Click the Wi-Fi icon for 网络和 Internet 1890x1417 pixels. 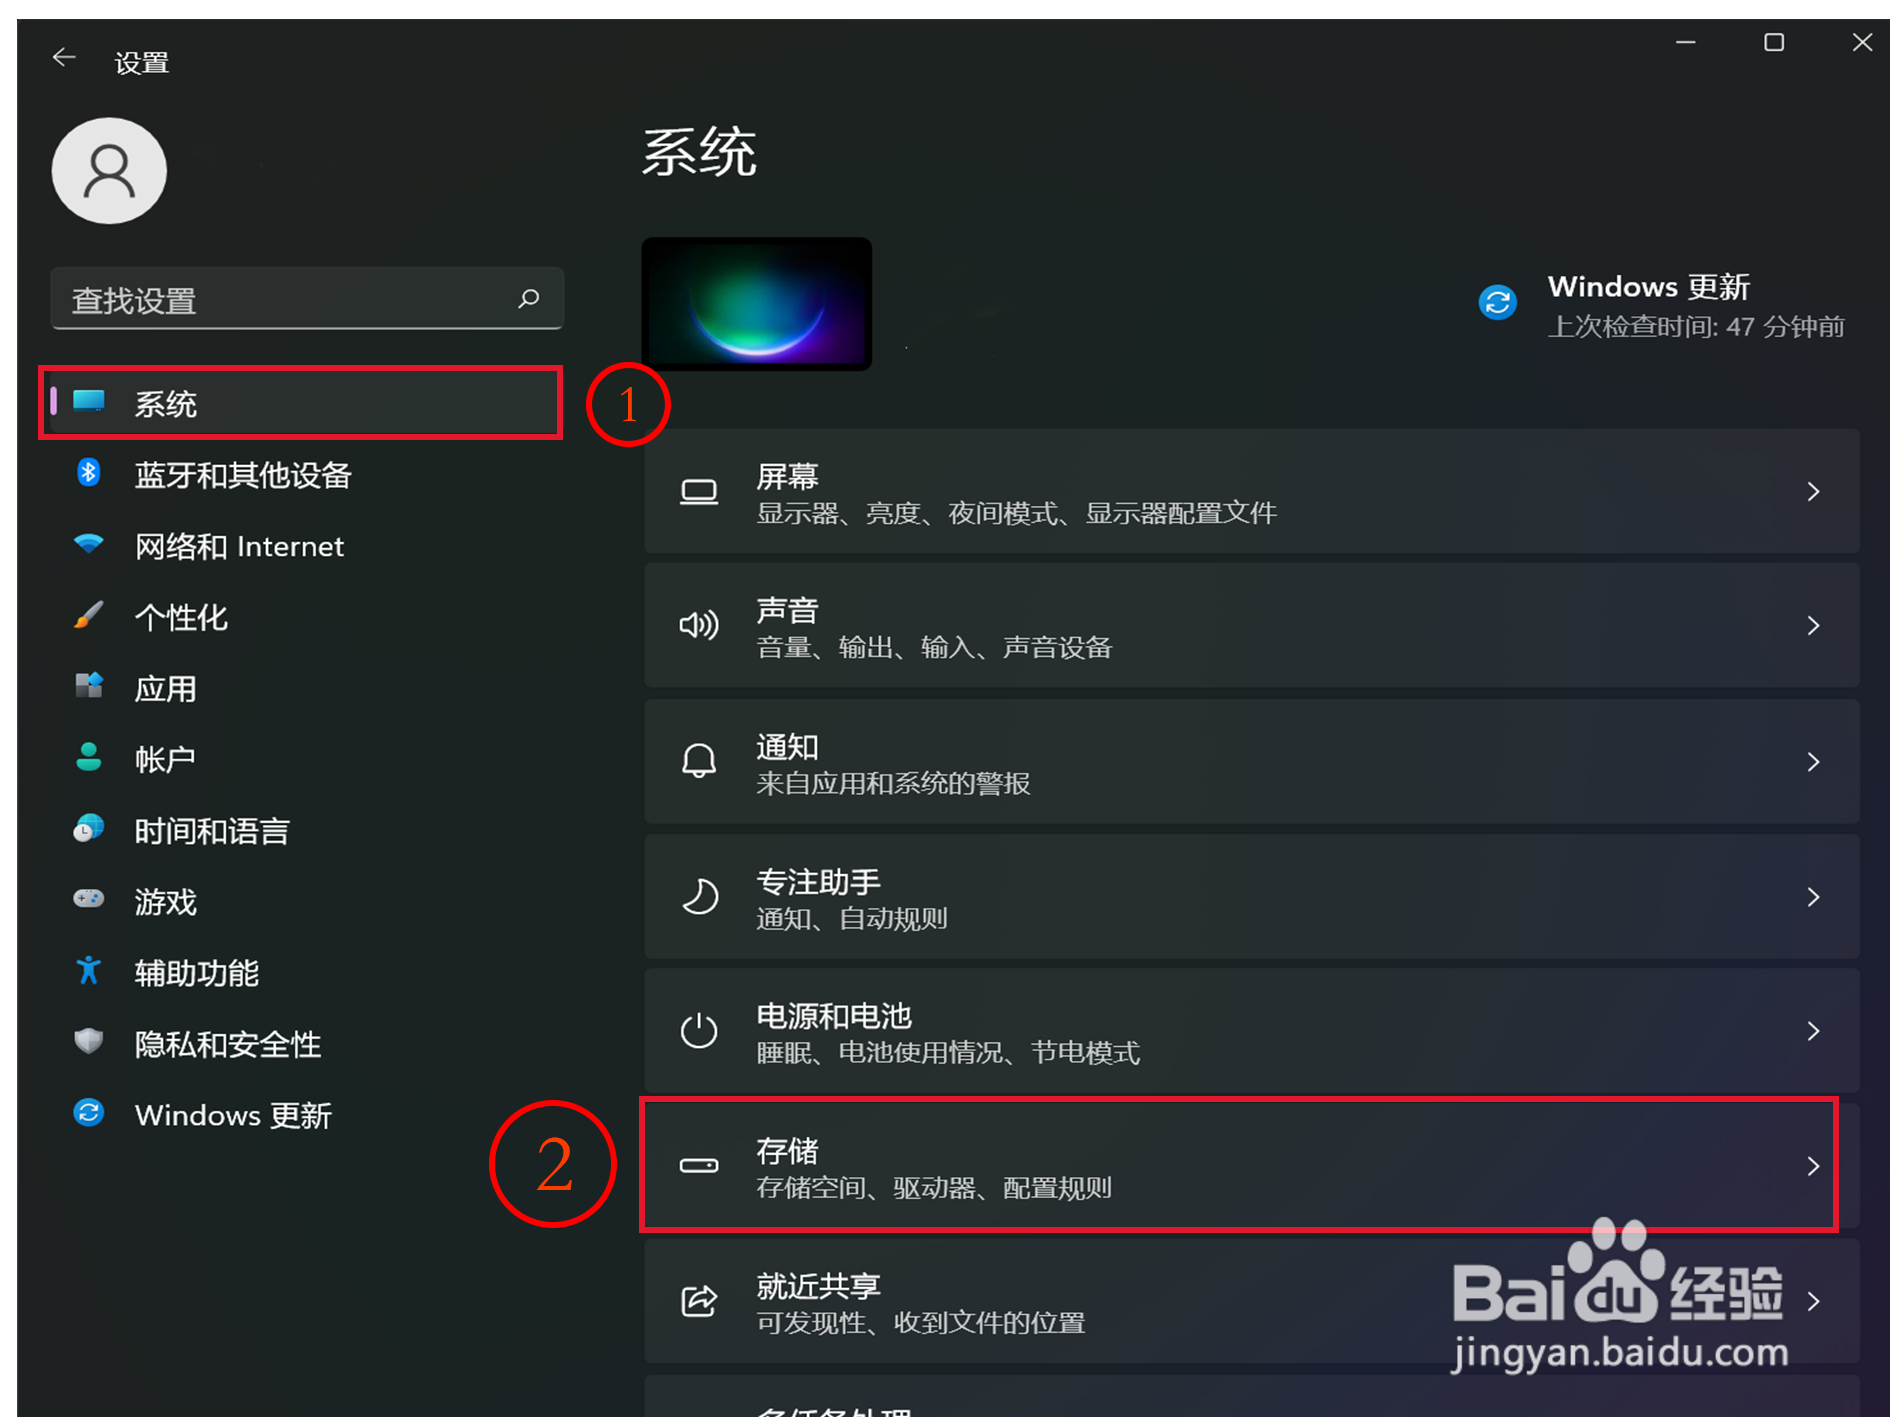(x=89, y=544)
